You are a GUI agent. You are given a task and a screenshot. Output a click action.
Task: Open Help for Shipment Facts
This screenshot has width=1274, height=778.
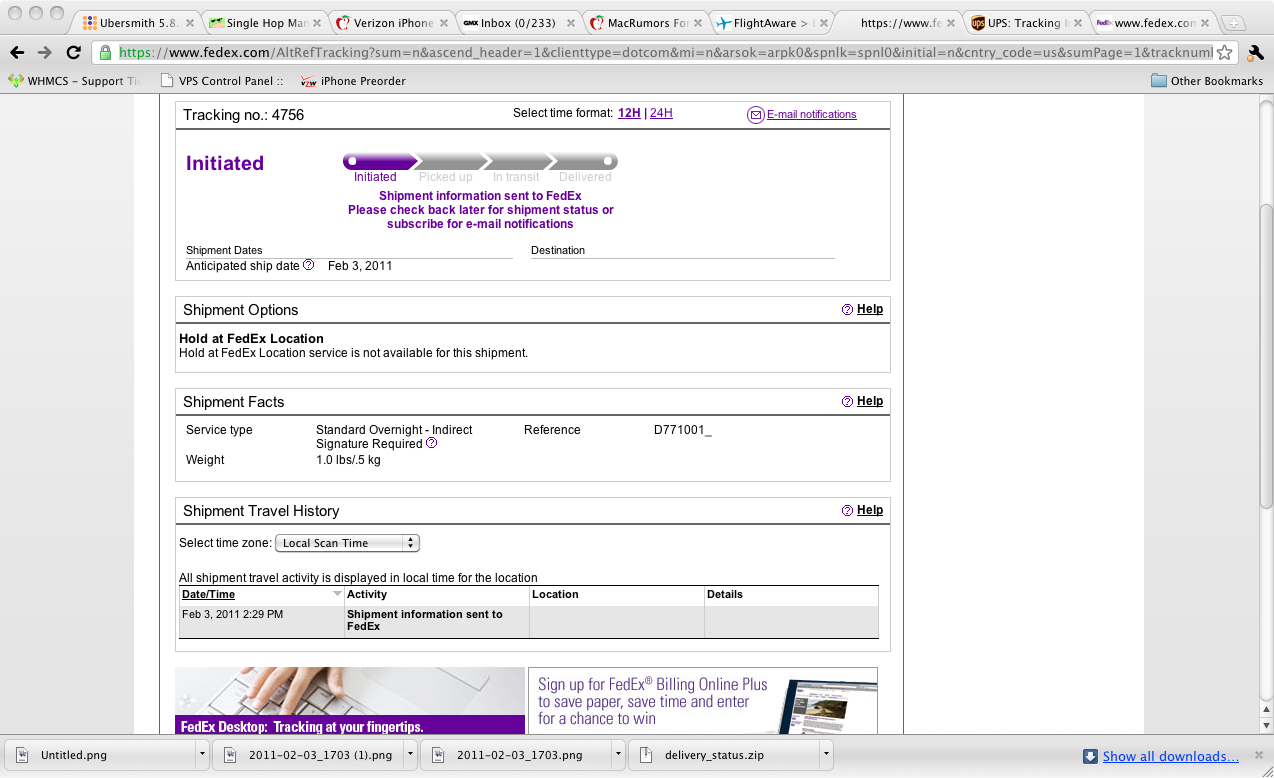[x=870, y=401]
